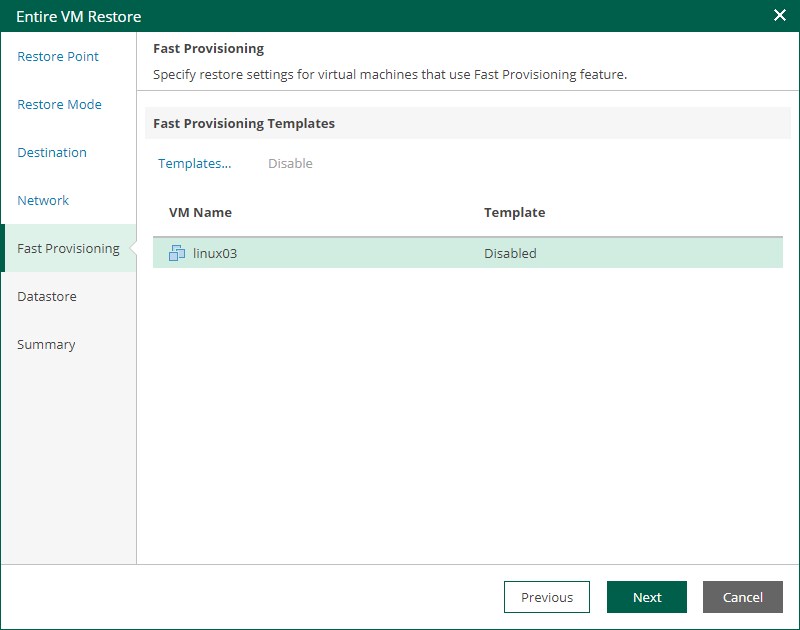Open the Summary step

click(x=46, y=344)
